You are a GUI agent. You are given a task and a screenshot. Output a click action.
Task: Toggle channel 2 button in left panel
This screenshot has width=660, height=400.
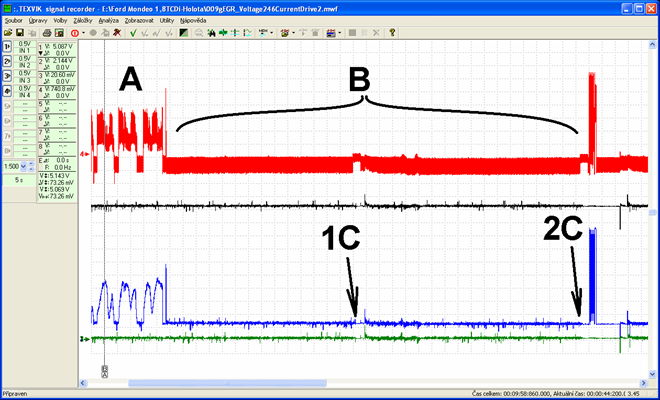[8, 62]
